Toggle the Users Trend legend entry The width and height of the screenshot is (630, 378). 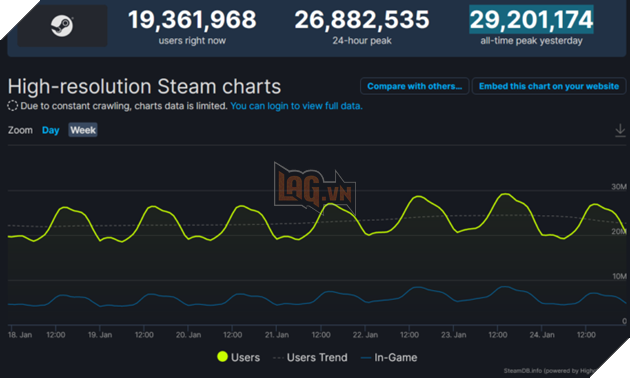[x=310, y=357]
